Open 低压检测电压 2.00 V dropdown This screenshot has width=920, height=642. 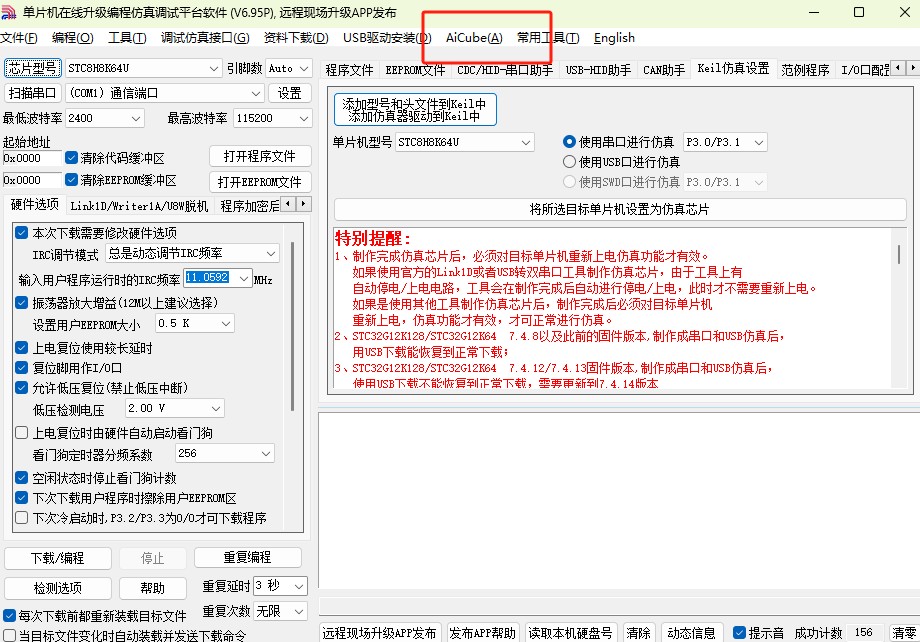coord(175,408)
